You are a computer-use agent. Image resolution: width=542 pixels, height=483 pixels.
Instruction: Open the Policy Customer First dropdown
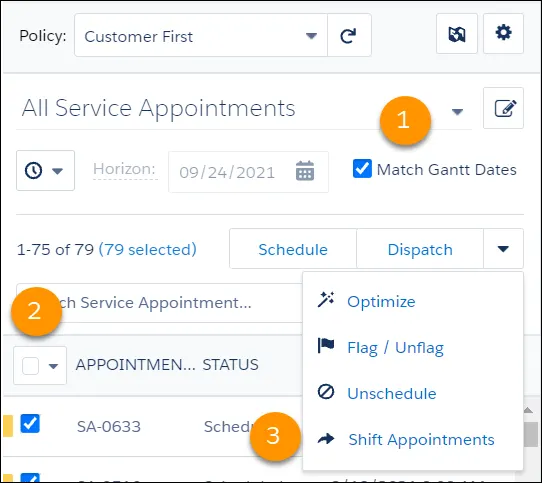point(201,35)
